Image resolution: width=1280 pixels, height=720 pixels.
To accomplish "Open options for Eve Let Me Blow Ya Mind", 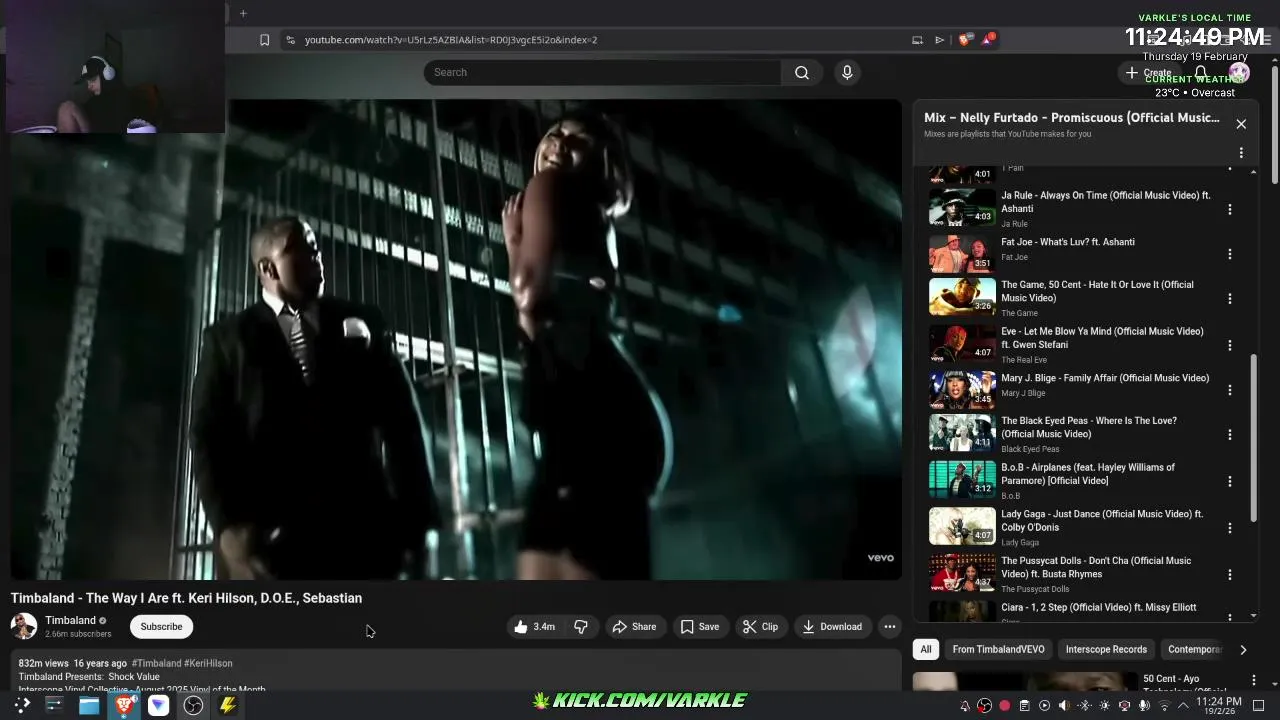I will click(1230, 345).
